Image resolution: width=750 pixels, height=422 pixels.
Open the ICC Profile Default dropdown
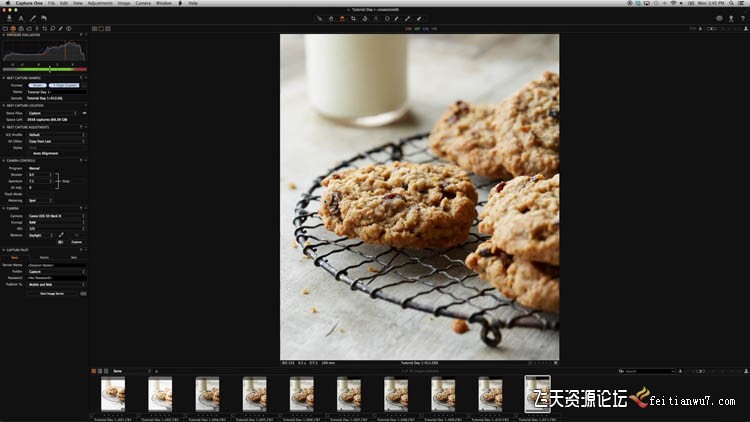(x=56, y=135)
